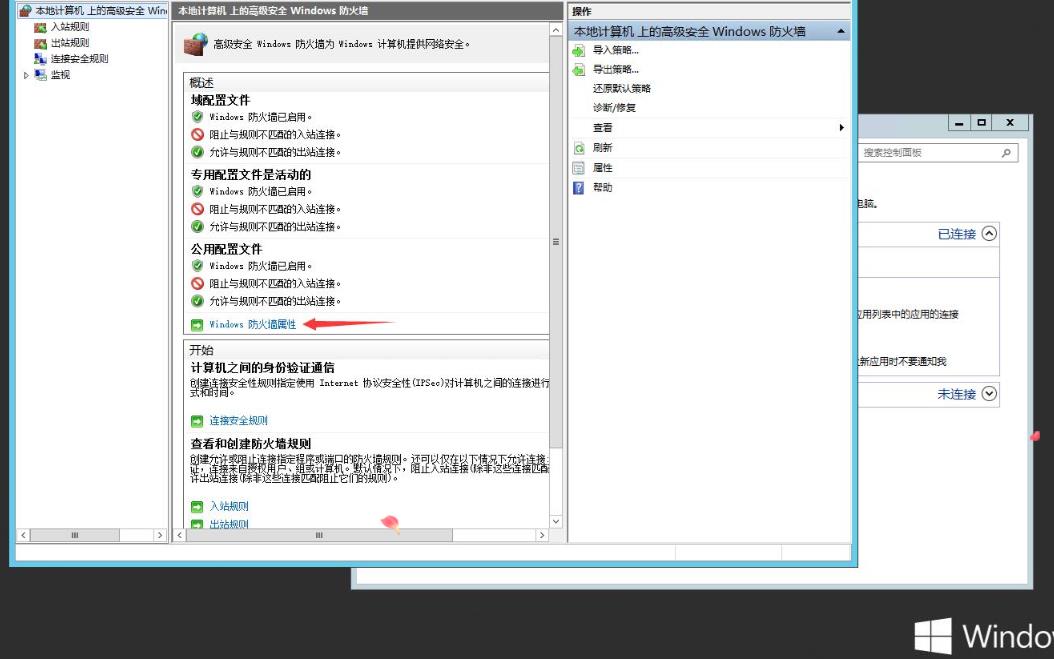
Task: Click center pane horizontal scrollbar left arrow
Action: click(x=179, y=535)
